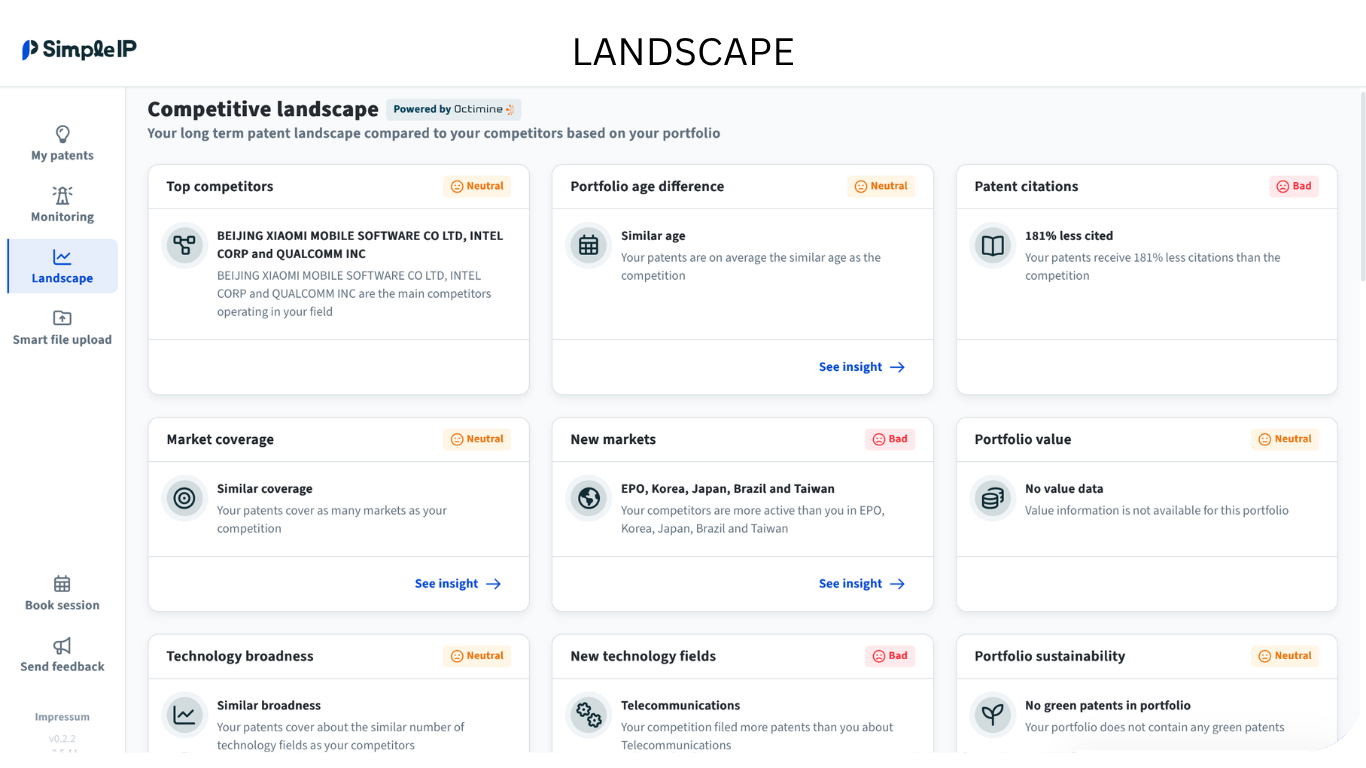Click the Send feedback megaphone icon
The width and height of the screenshot is (1366, 768).
click(62, 645)
